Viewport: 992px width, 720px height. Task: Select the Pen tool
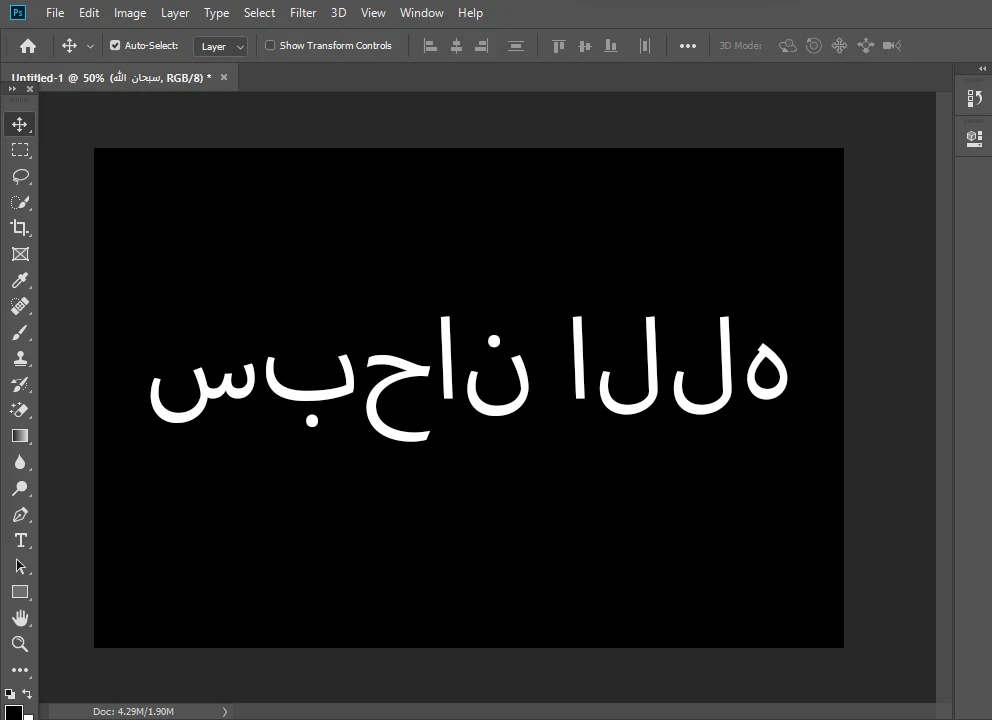pos(20,514)
